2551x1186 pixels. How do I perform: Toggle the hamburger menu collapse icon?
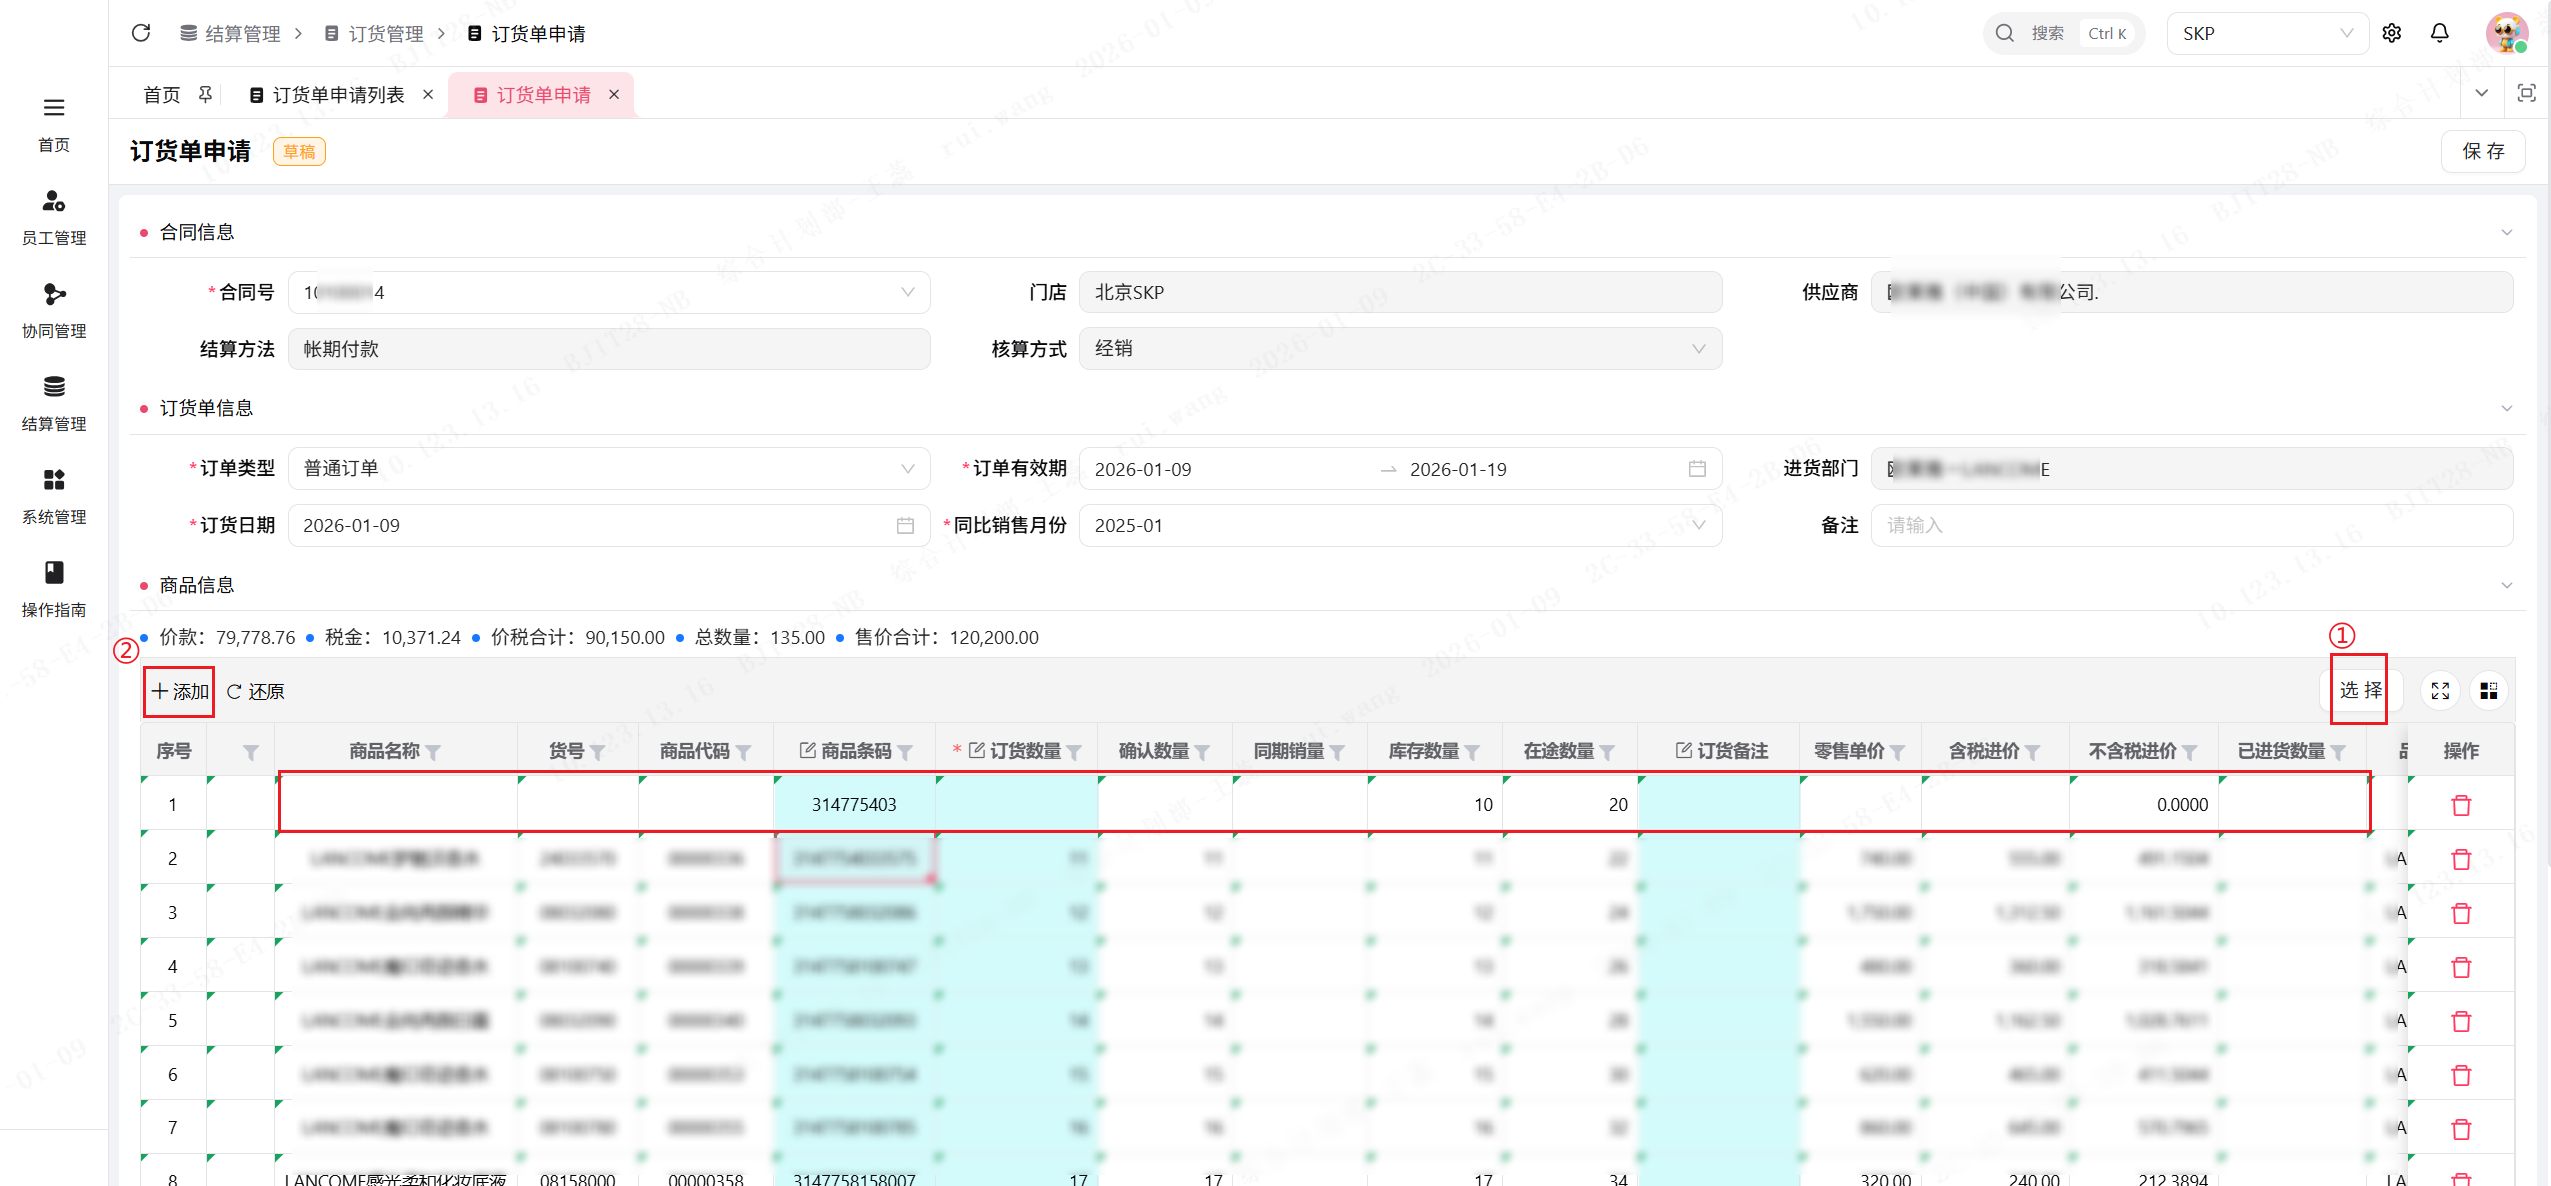[x=54, y=107]
